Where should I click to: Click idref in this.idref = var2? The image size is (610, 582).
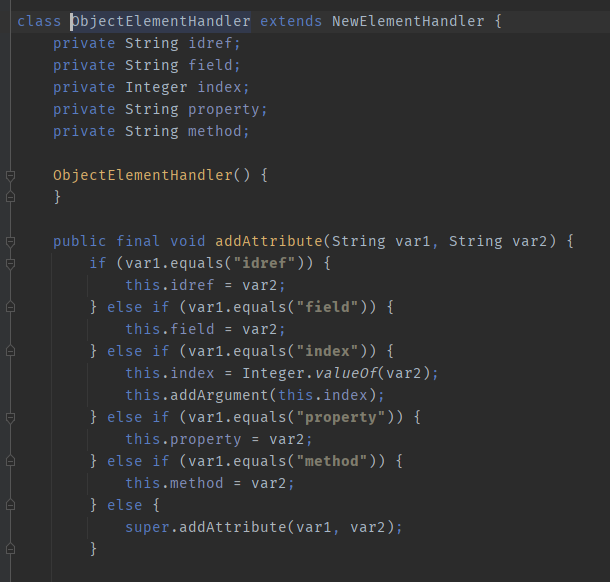pos(192,285)
